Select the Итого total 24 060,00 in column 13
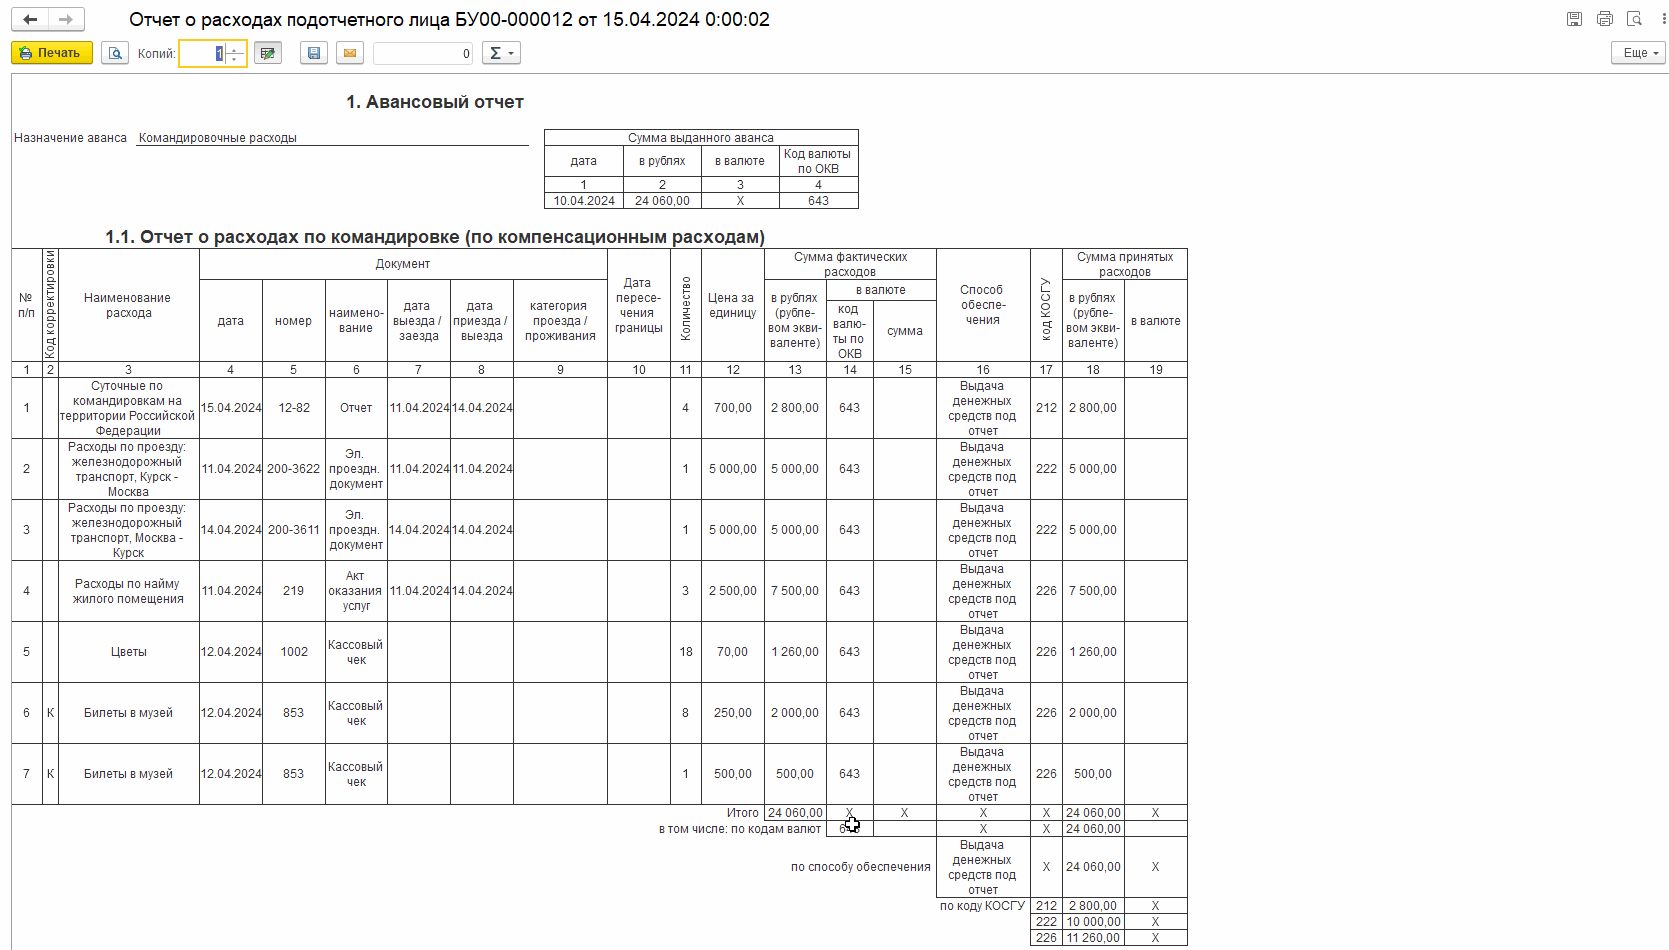 [x=795, y=813]
